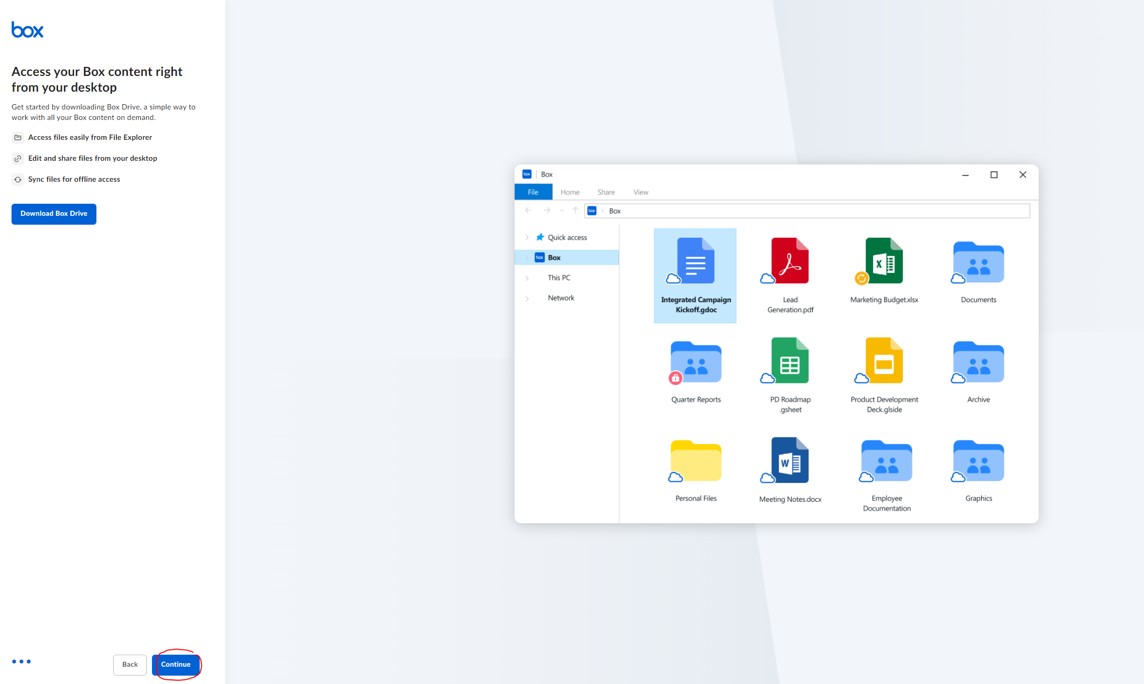
Task: Click the three-dot progress indicator
Action: tap(21, 661)
